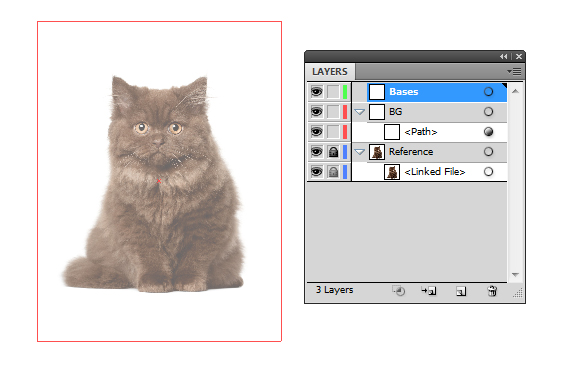This screenshot has width=564, height=366.
Task: Select the Reference layer name
Action: pos(411,152)
